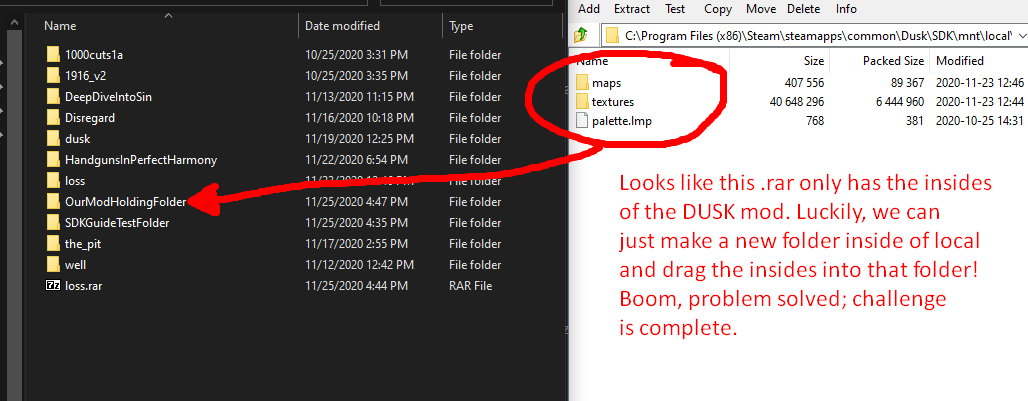Open Info in the 7-Zip toolbar
1028x401 pixels.
846,9
